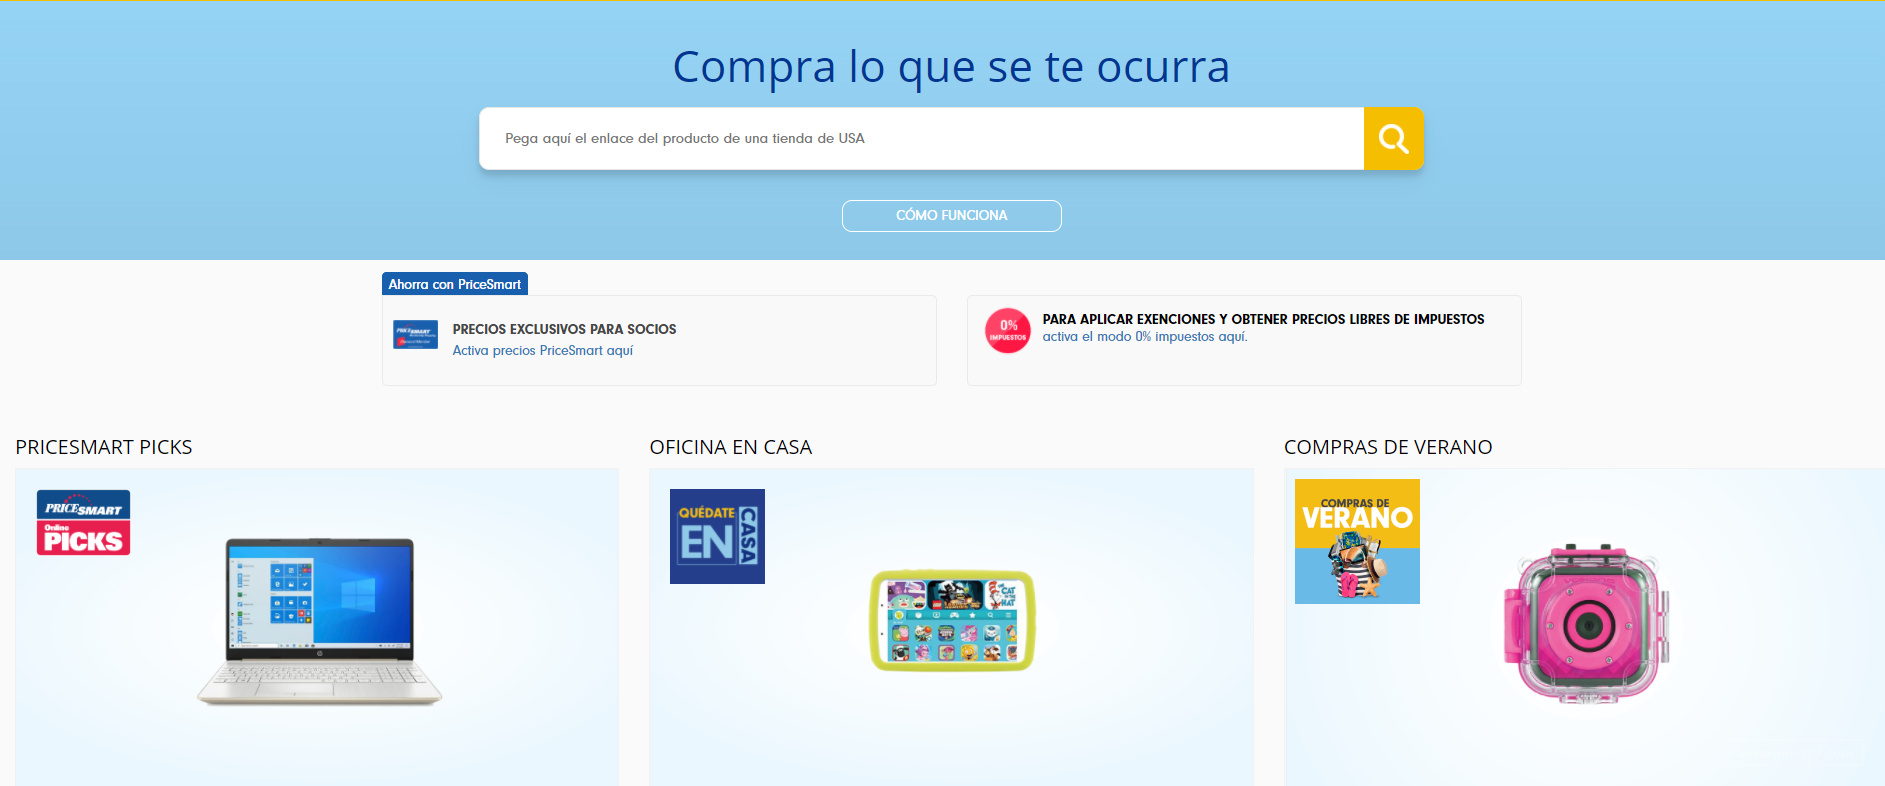Click the COMPRAS DE VERANO section heading
1885x786 pixels.
pos(1388,447)
